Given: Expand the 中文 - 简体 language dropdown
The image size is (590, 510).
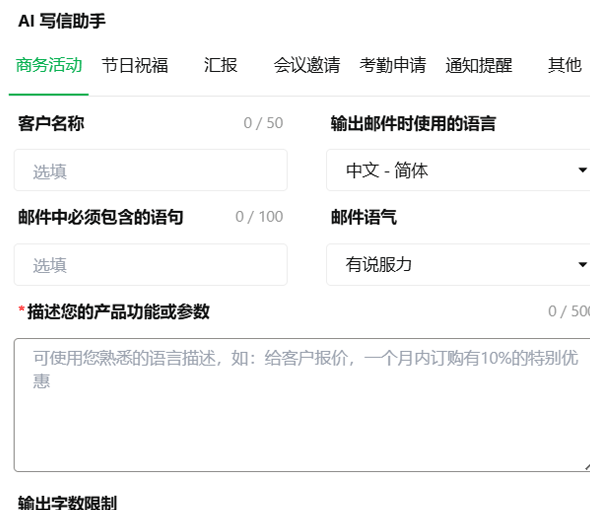Looking at the screenshot, I should coord(458,170).
